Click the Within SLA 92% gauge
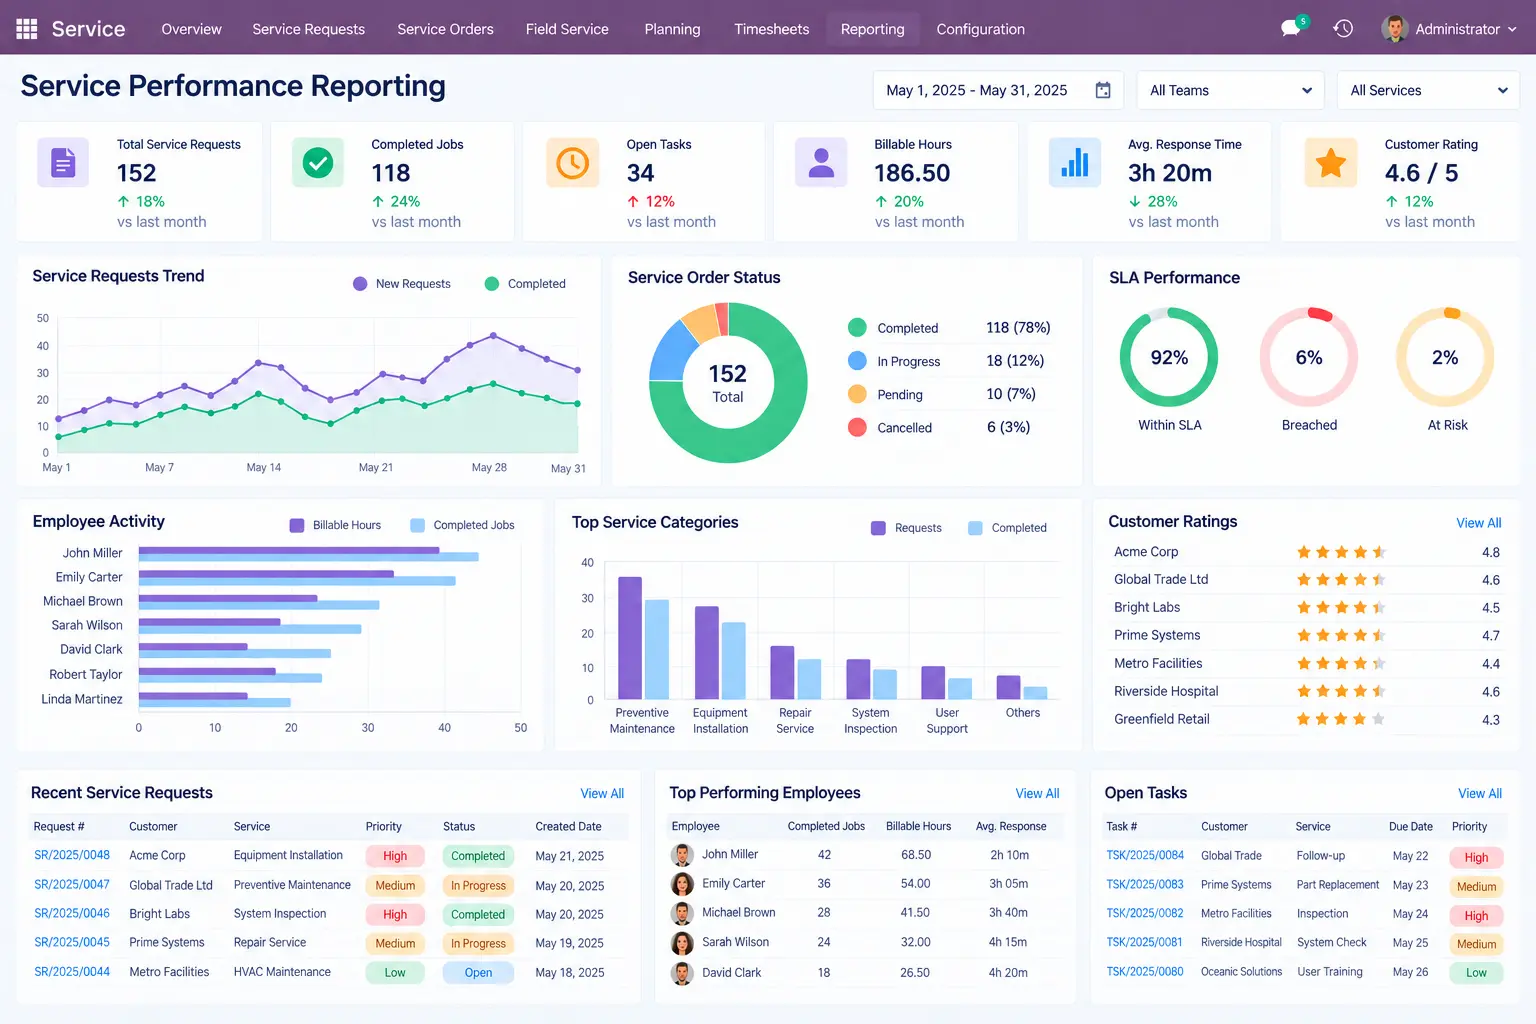This screenshot has height=1024, width=1536. coord(1169,357)
